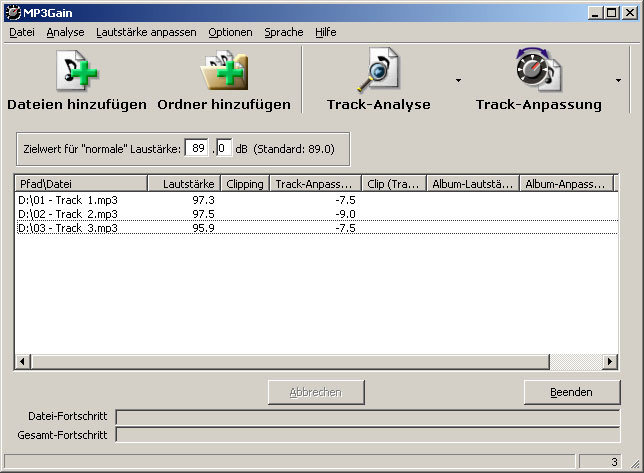Click the status bar file count 3
The width and height of the screenshot is (644, 473).
coord(600,462)
